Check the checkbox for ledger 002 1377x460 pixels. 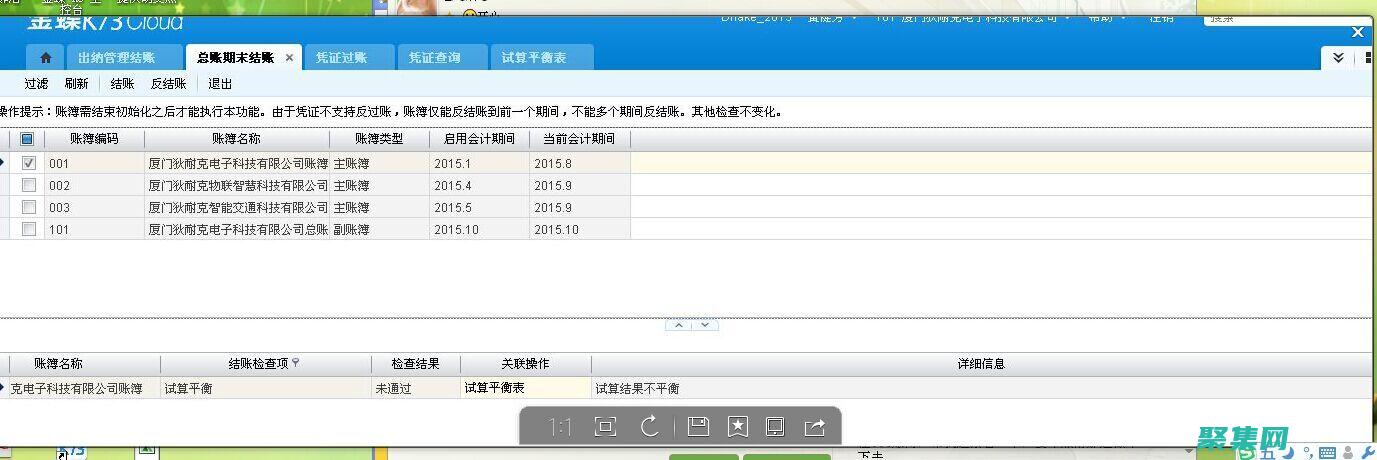coord(29,185)
